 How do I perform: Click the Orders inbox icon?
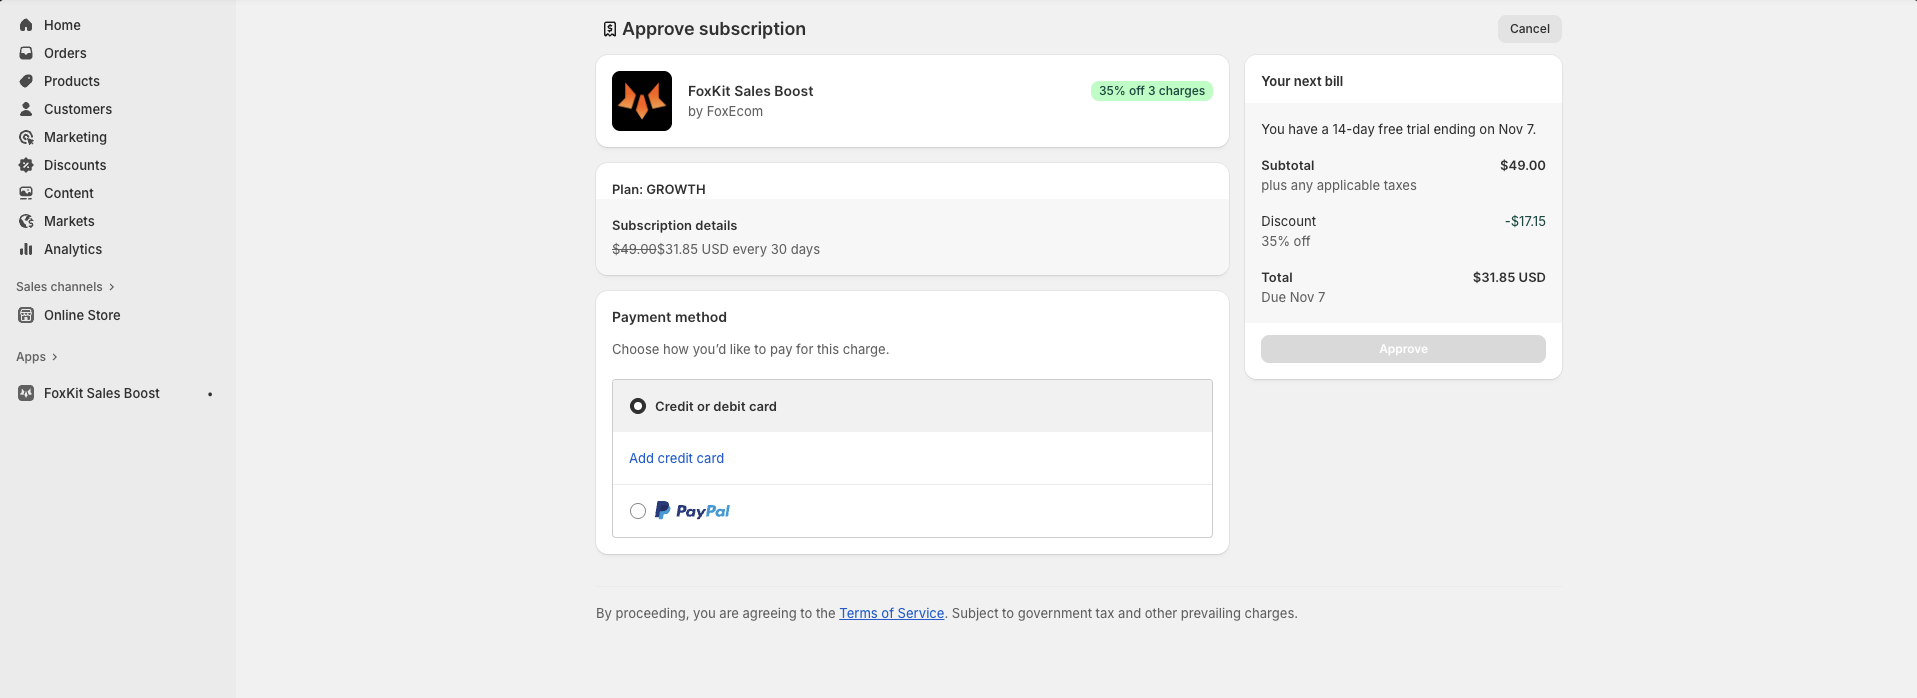pyautogui.click(x=26, y=53)
